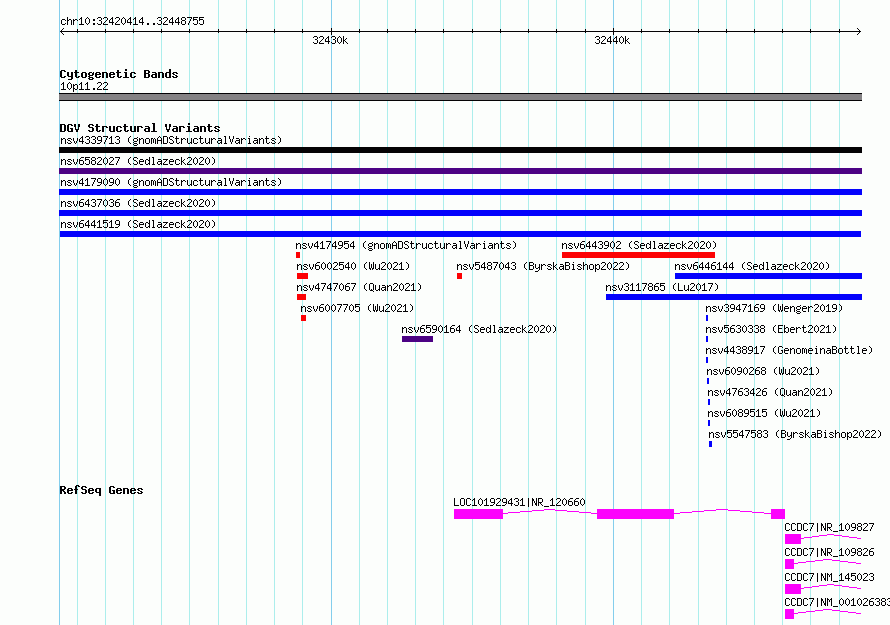Select the blue nsv6437036 variant bar

[x=460, y=213]
